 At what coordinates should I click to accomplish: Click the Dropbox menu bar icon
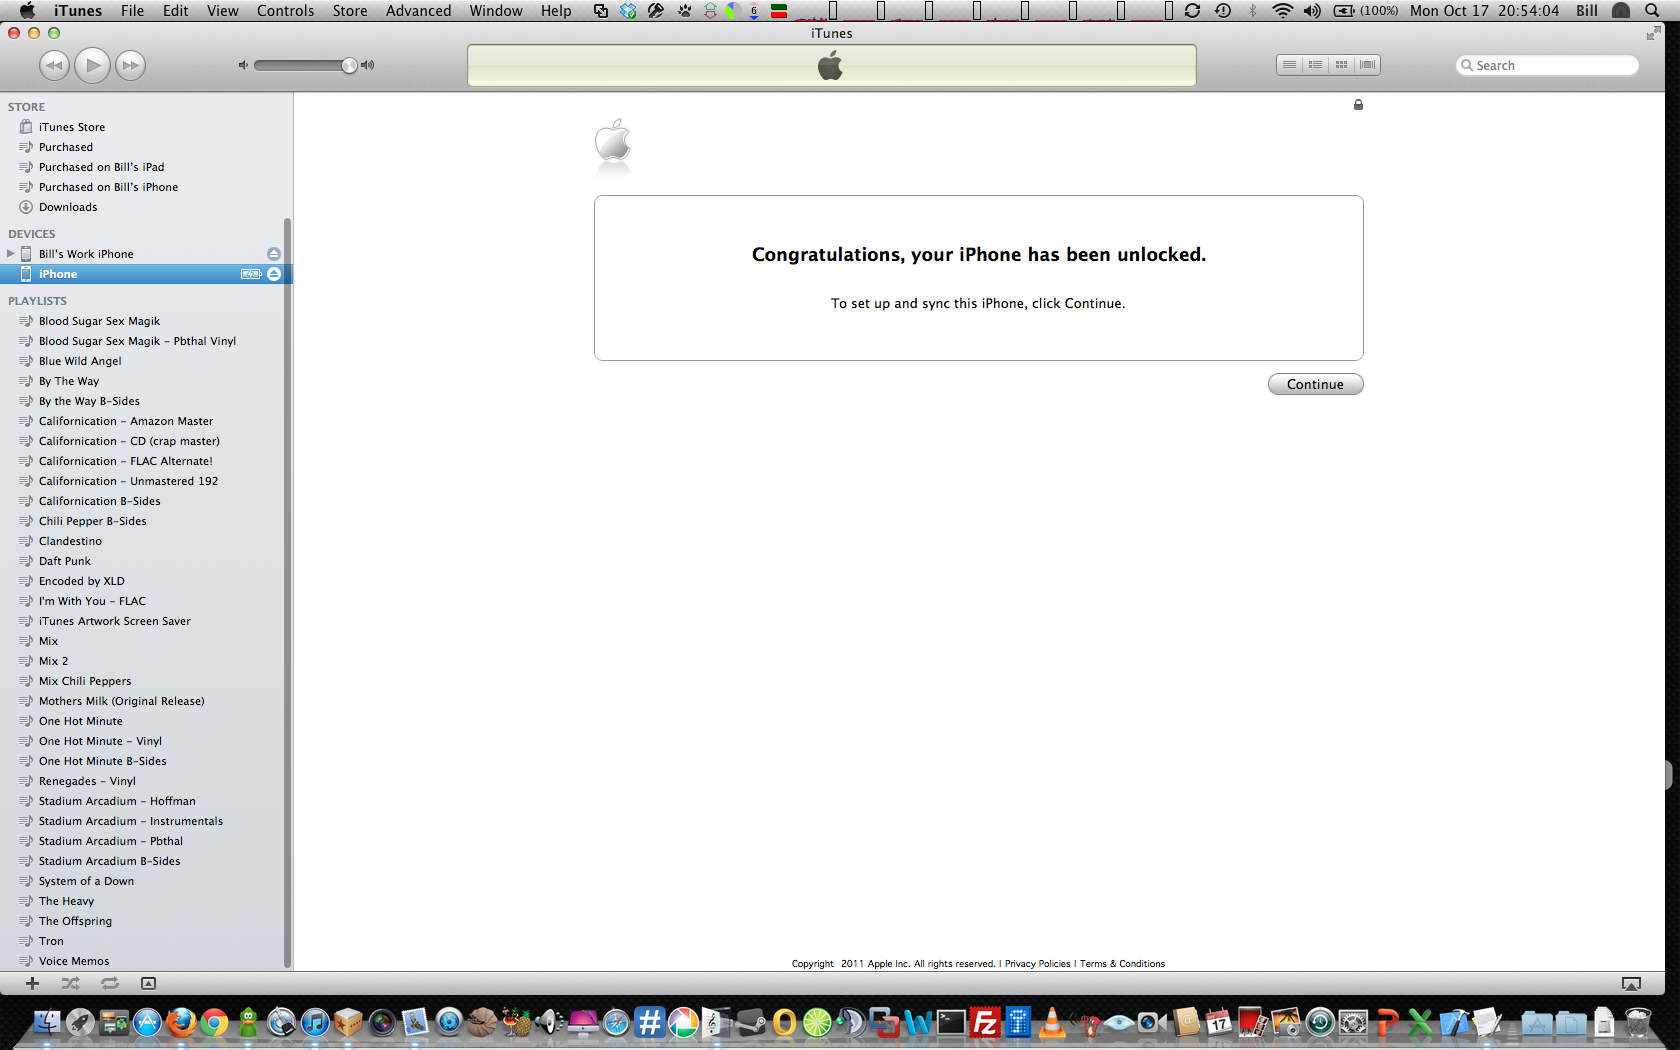click(628, 11)
